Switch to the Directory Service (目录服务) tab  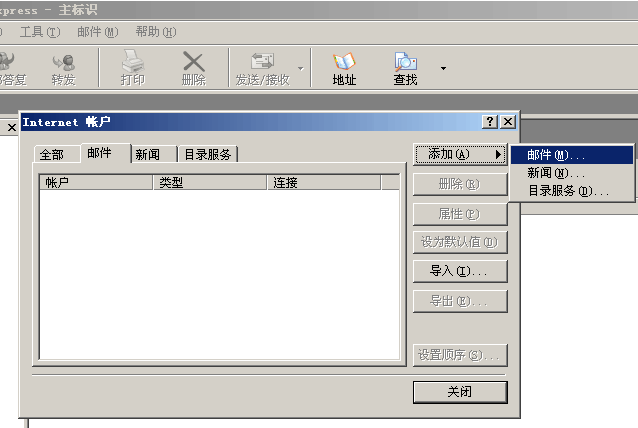point(208,155)
